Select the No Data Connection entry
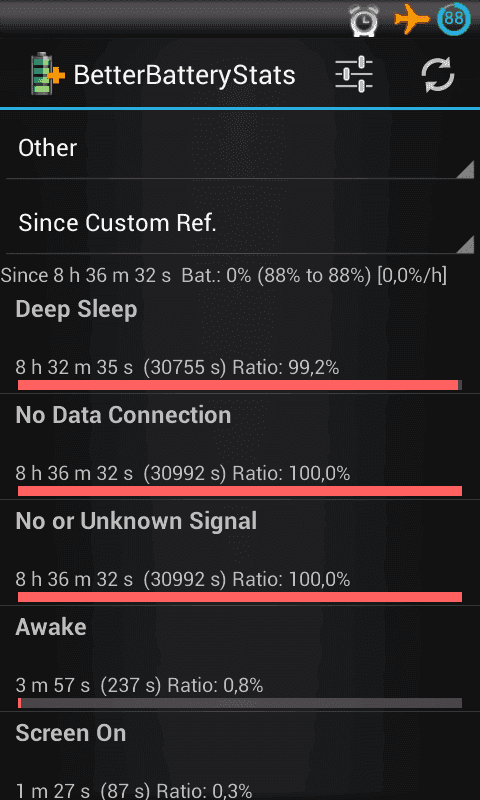 [240, 447]
